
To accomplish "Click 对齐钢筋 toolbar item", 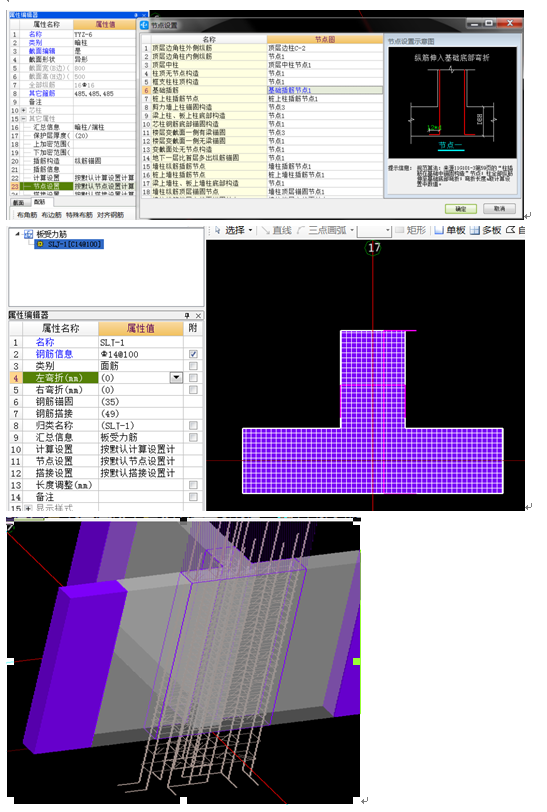I will pyautogui.click(x=110, y=214).
